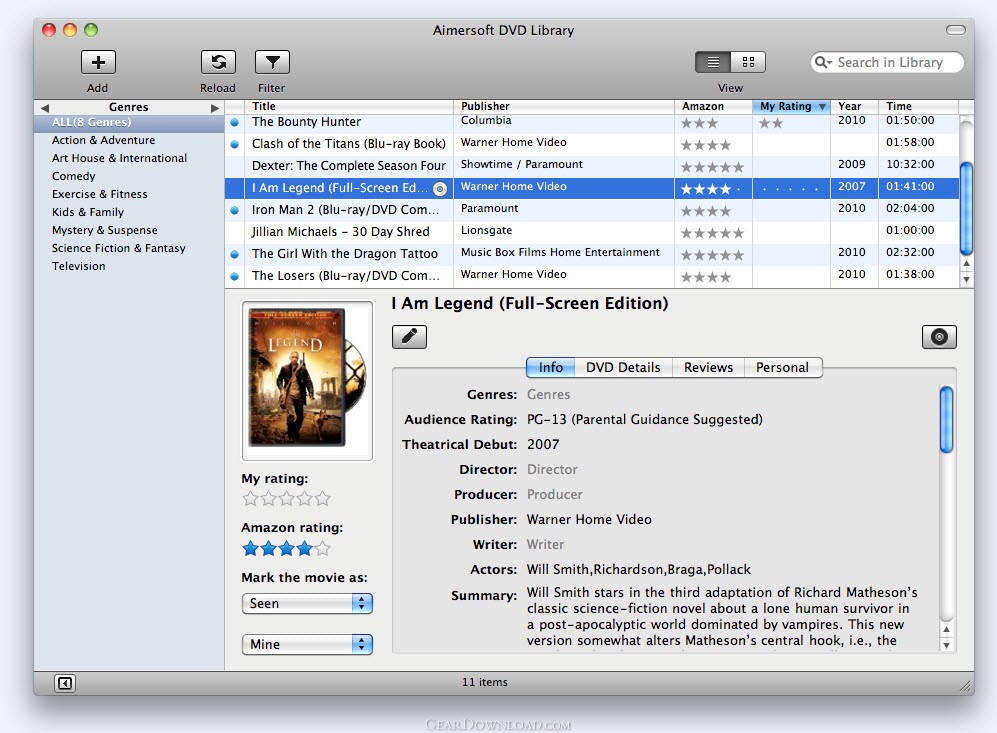Viewport: 997px width, 733px height.
Task: Set My rating stars in detail panel
Action: tap(287, 498)
